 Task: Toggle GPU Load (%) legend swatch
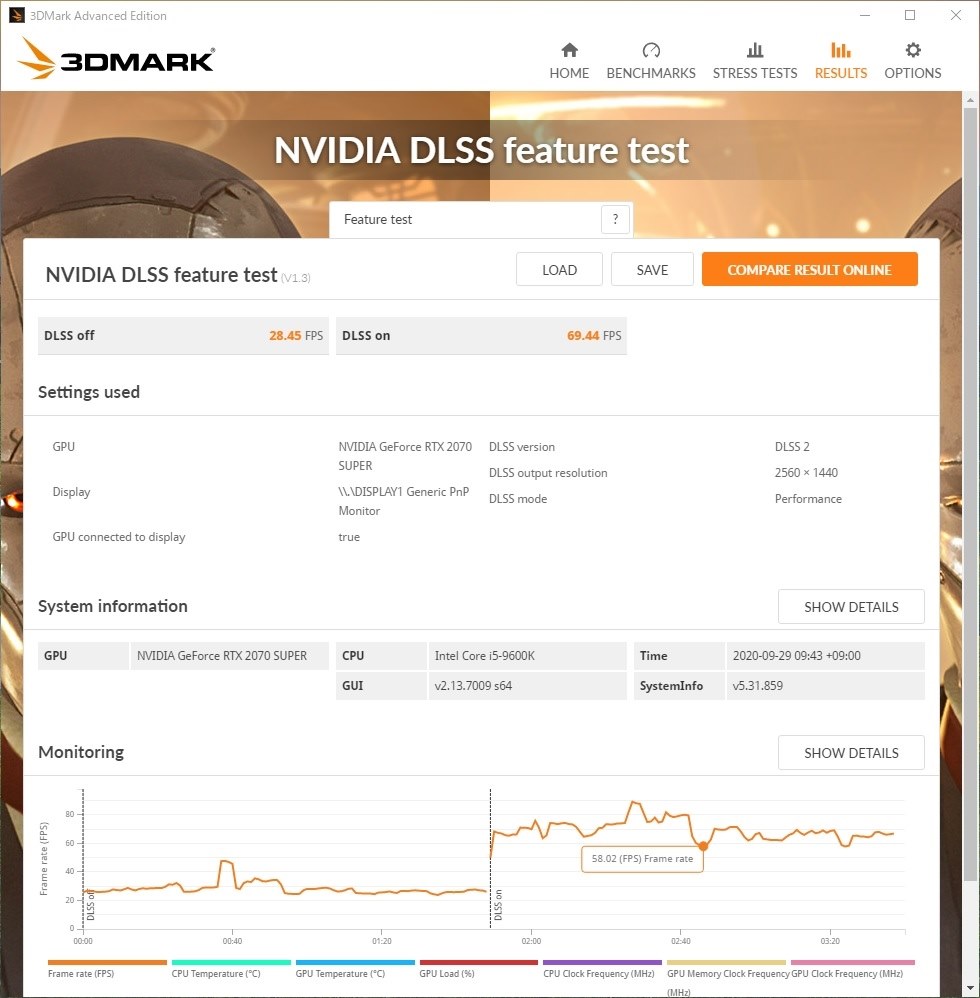[x=479, y=962]
